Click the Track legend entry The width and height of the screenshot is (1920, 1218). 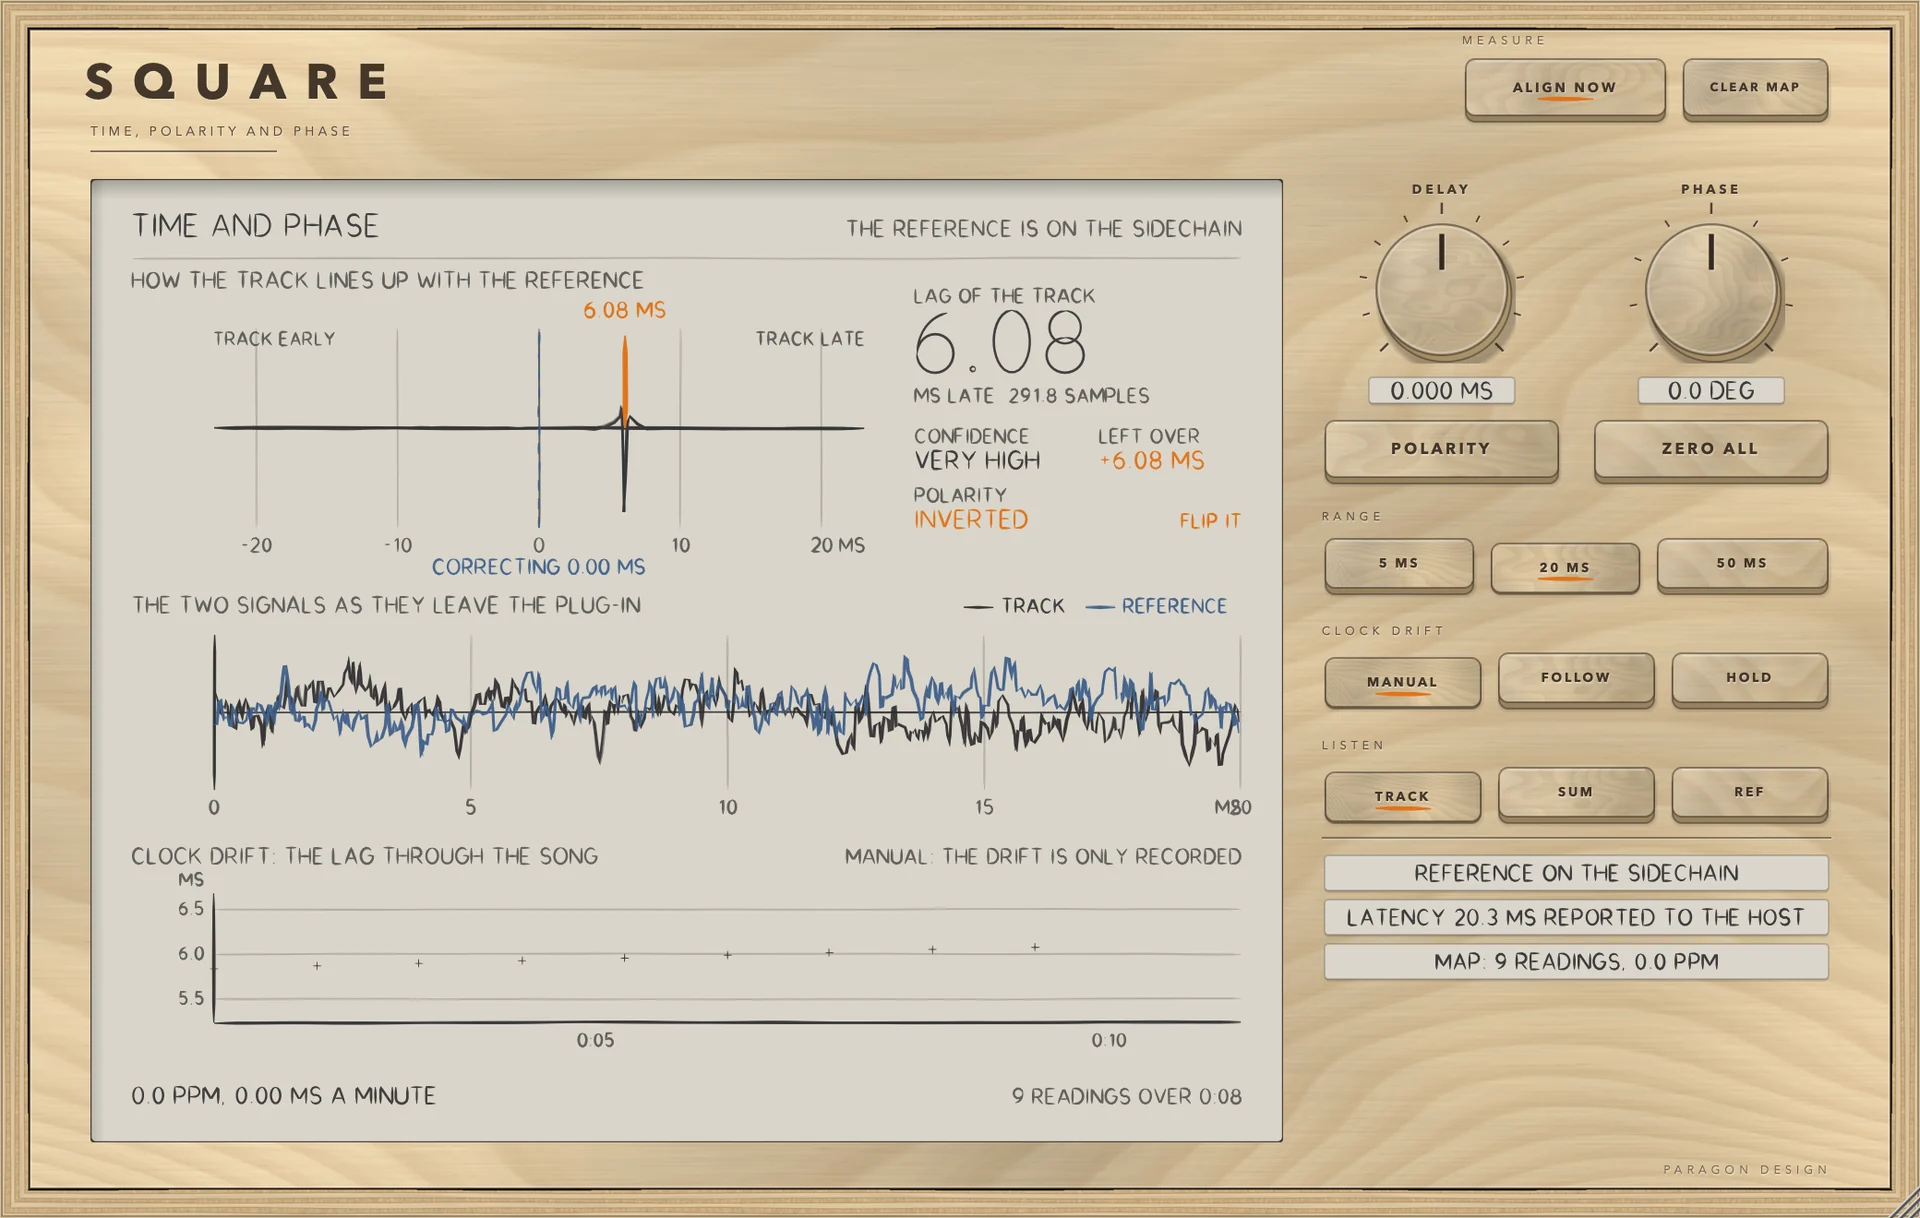tap(1014, 606)
